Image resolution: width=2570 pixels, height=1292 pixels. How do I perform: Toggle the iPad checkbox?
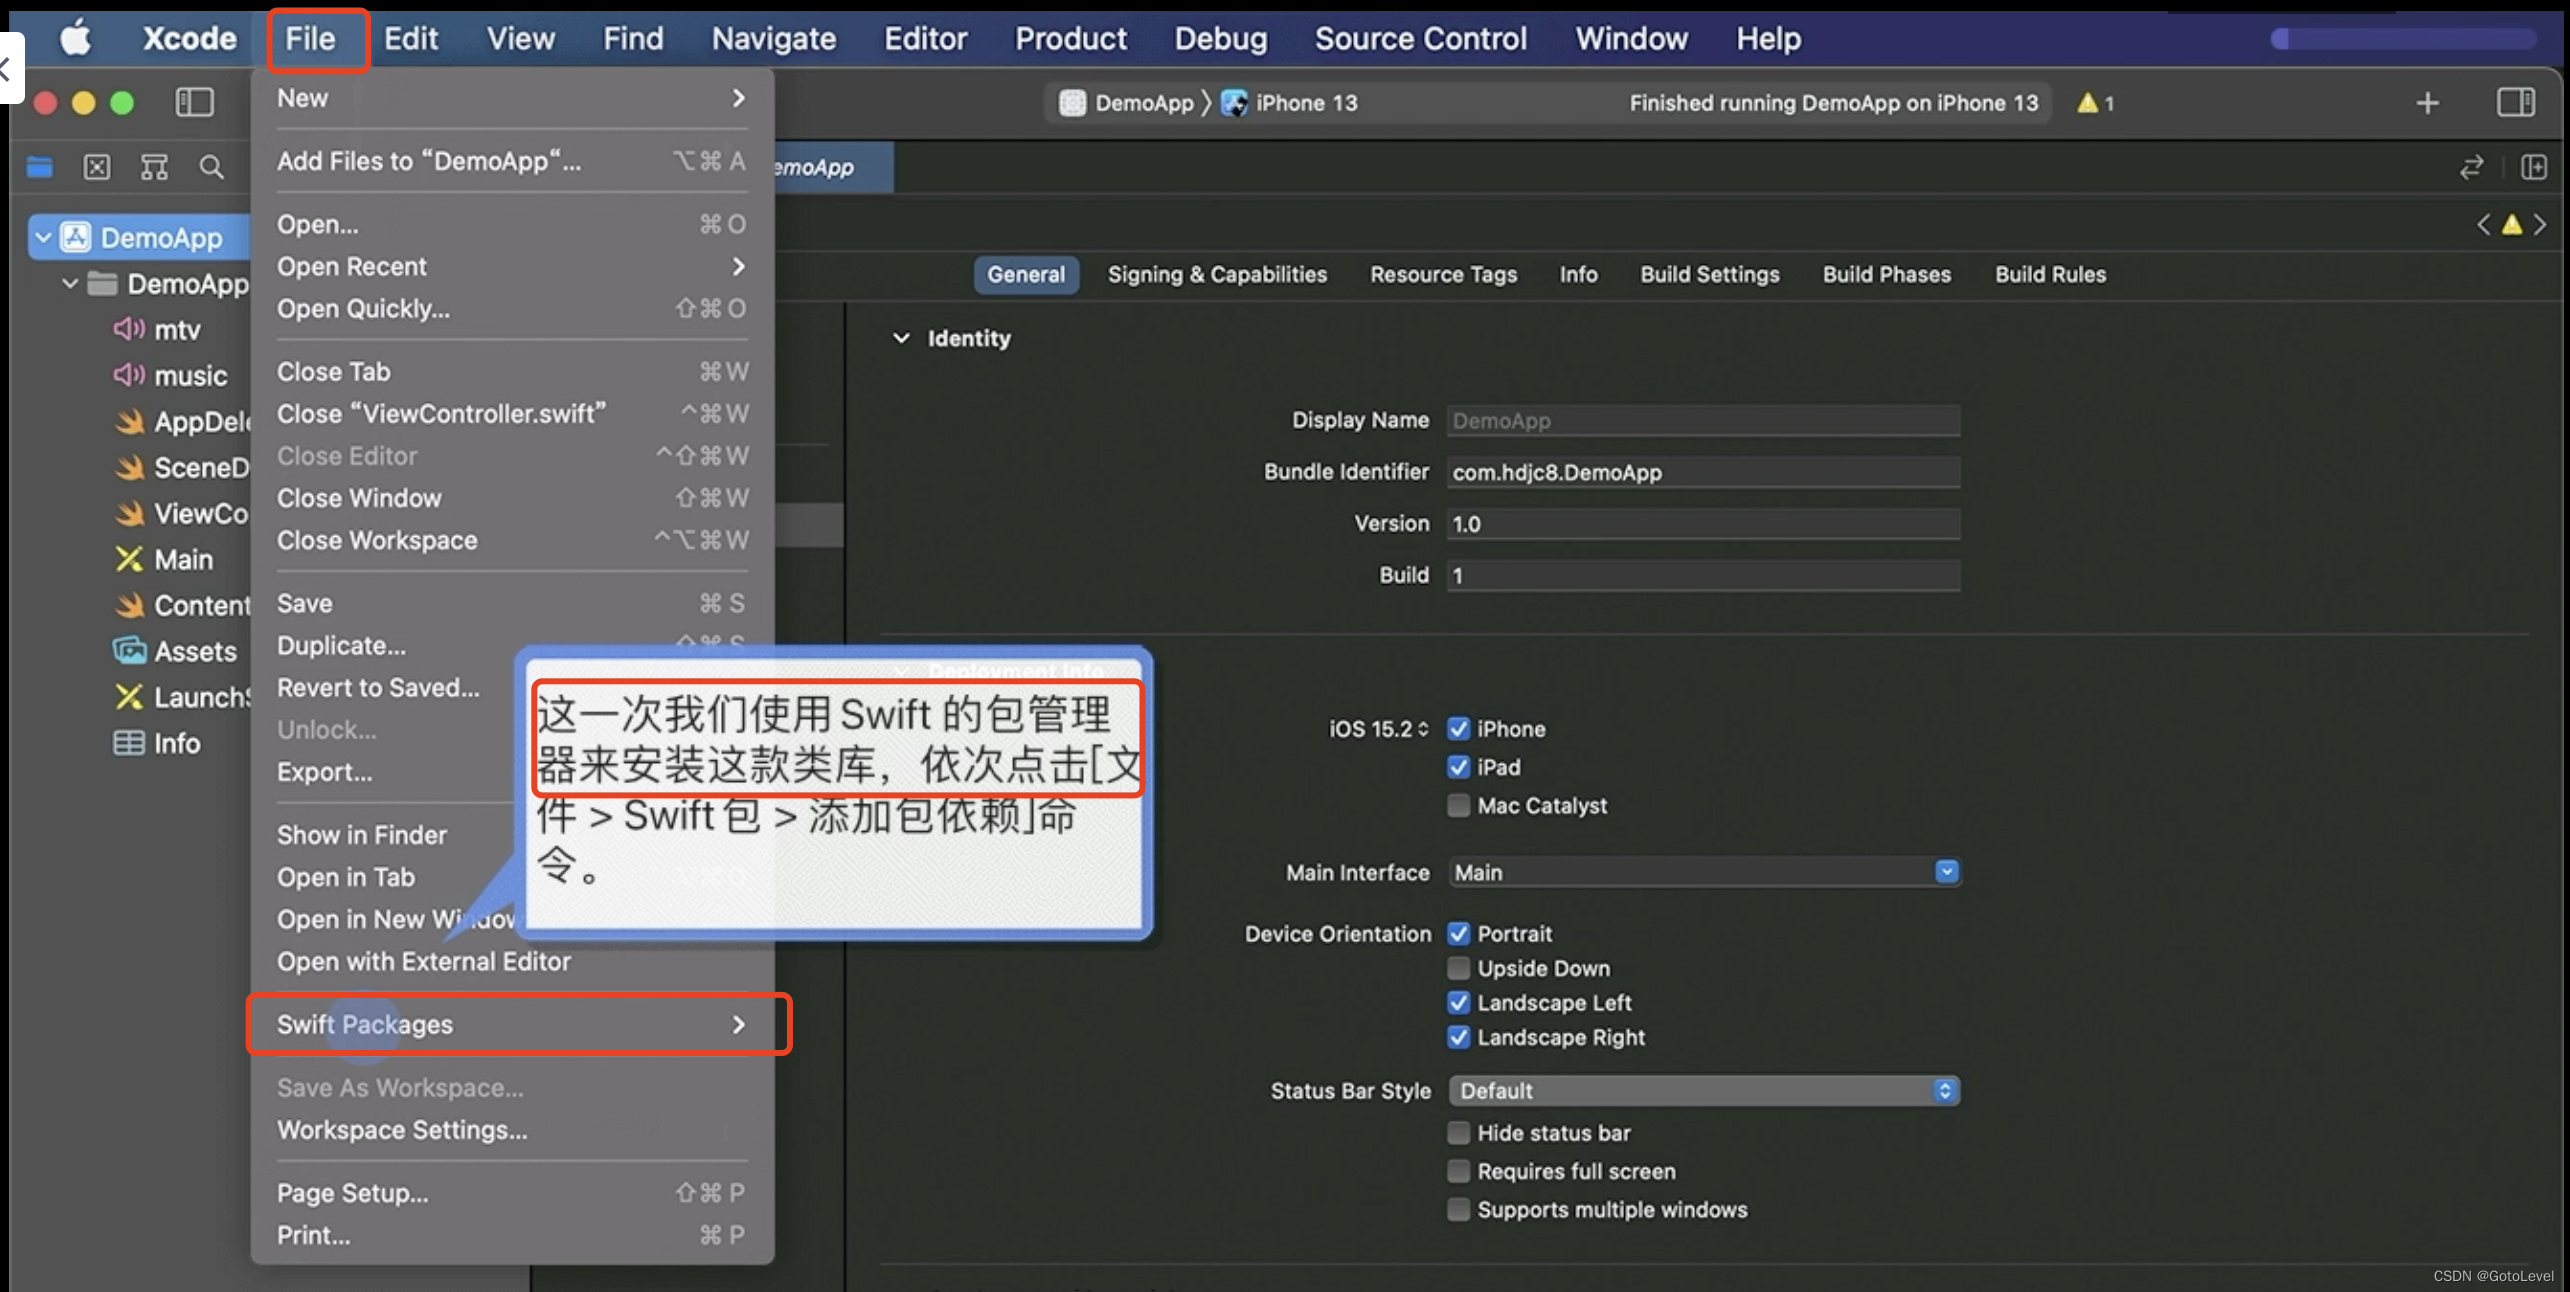click(x=1458, y=767)
